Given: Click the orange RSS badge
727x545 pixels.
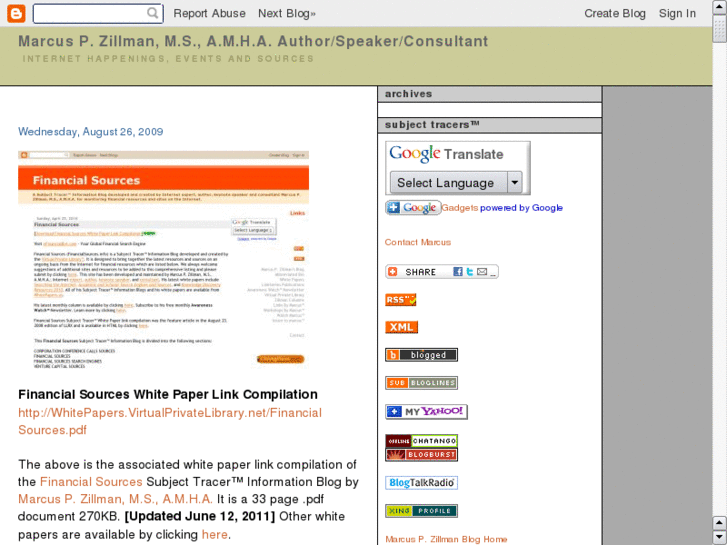Looking at the screenshot, I should [401, 300].
